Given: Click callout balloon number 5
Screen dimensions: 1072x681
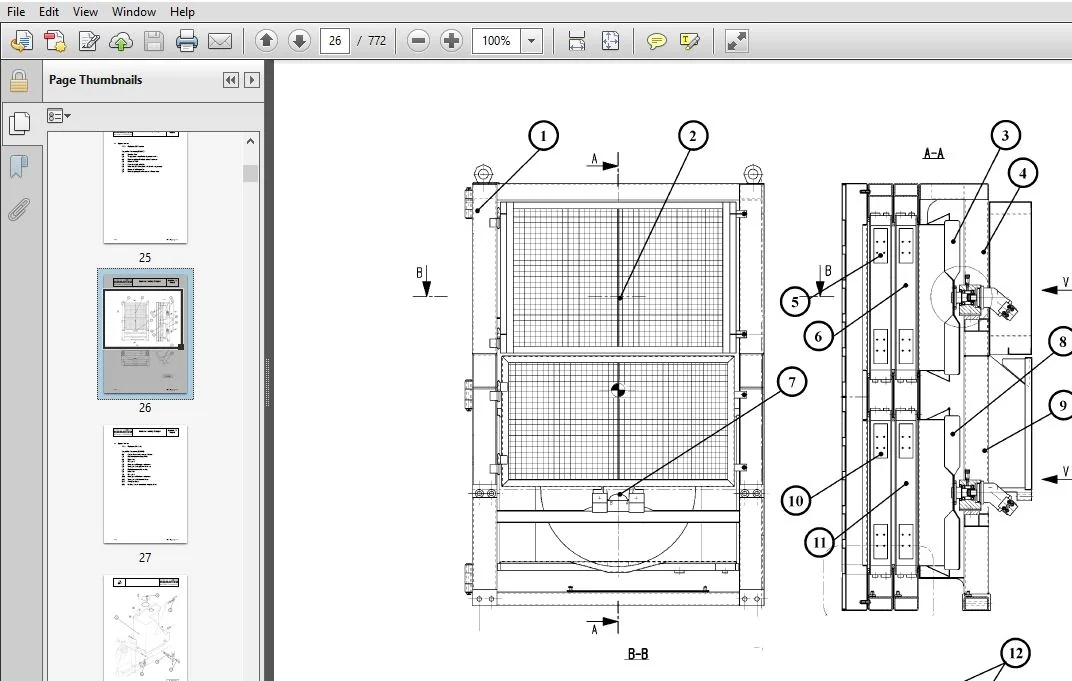Looking at the screenshot, I should click(x=795, y=302).
